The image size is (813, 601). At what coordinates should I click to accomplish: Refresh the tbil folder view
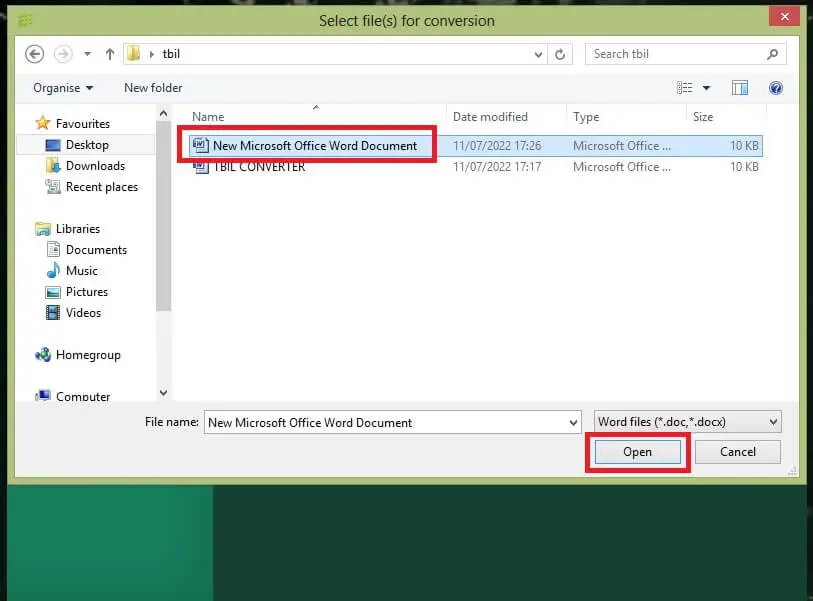pos(560,54)
